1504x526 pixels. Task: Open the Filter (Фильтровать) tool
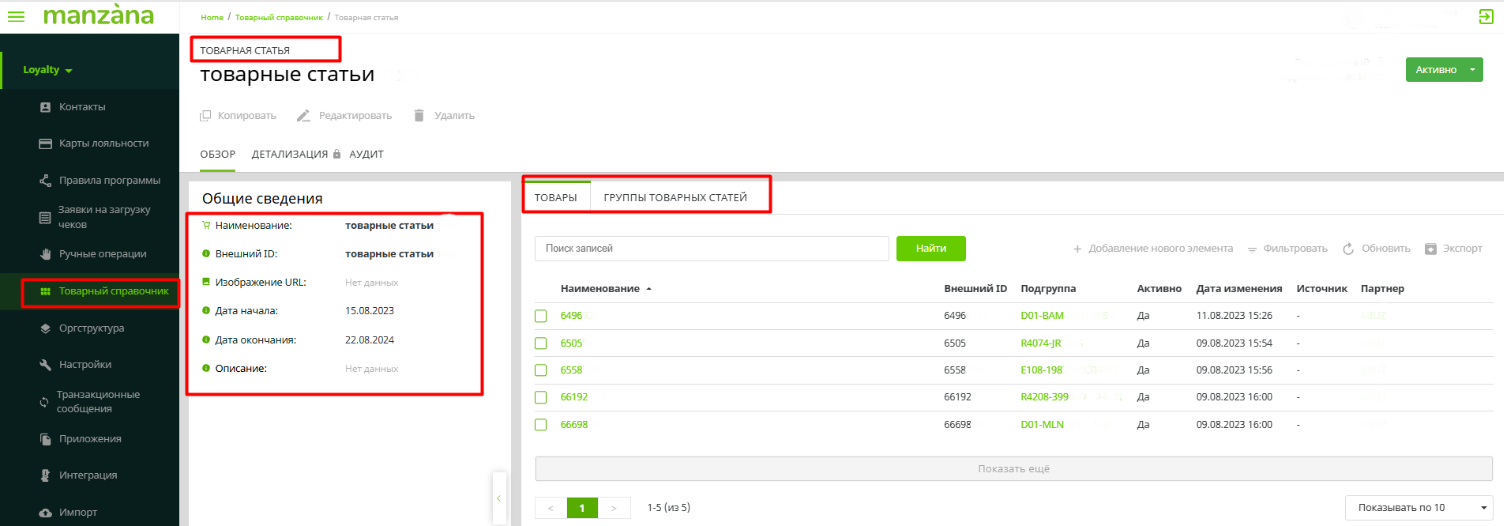(1287, 248)
